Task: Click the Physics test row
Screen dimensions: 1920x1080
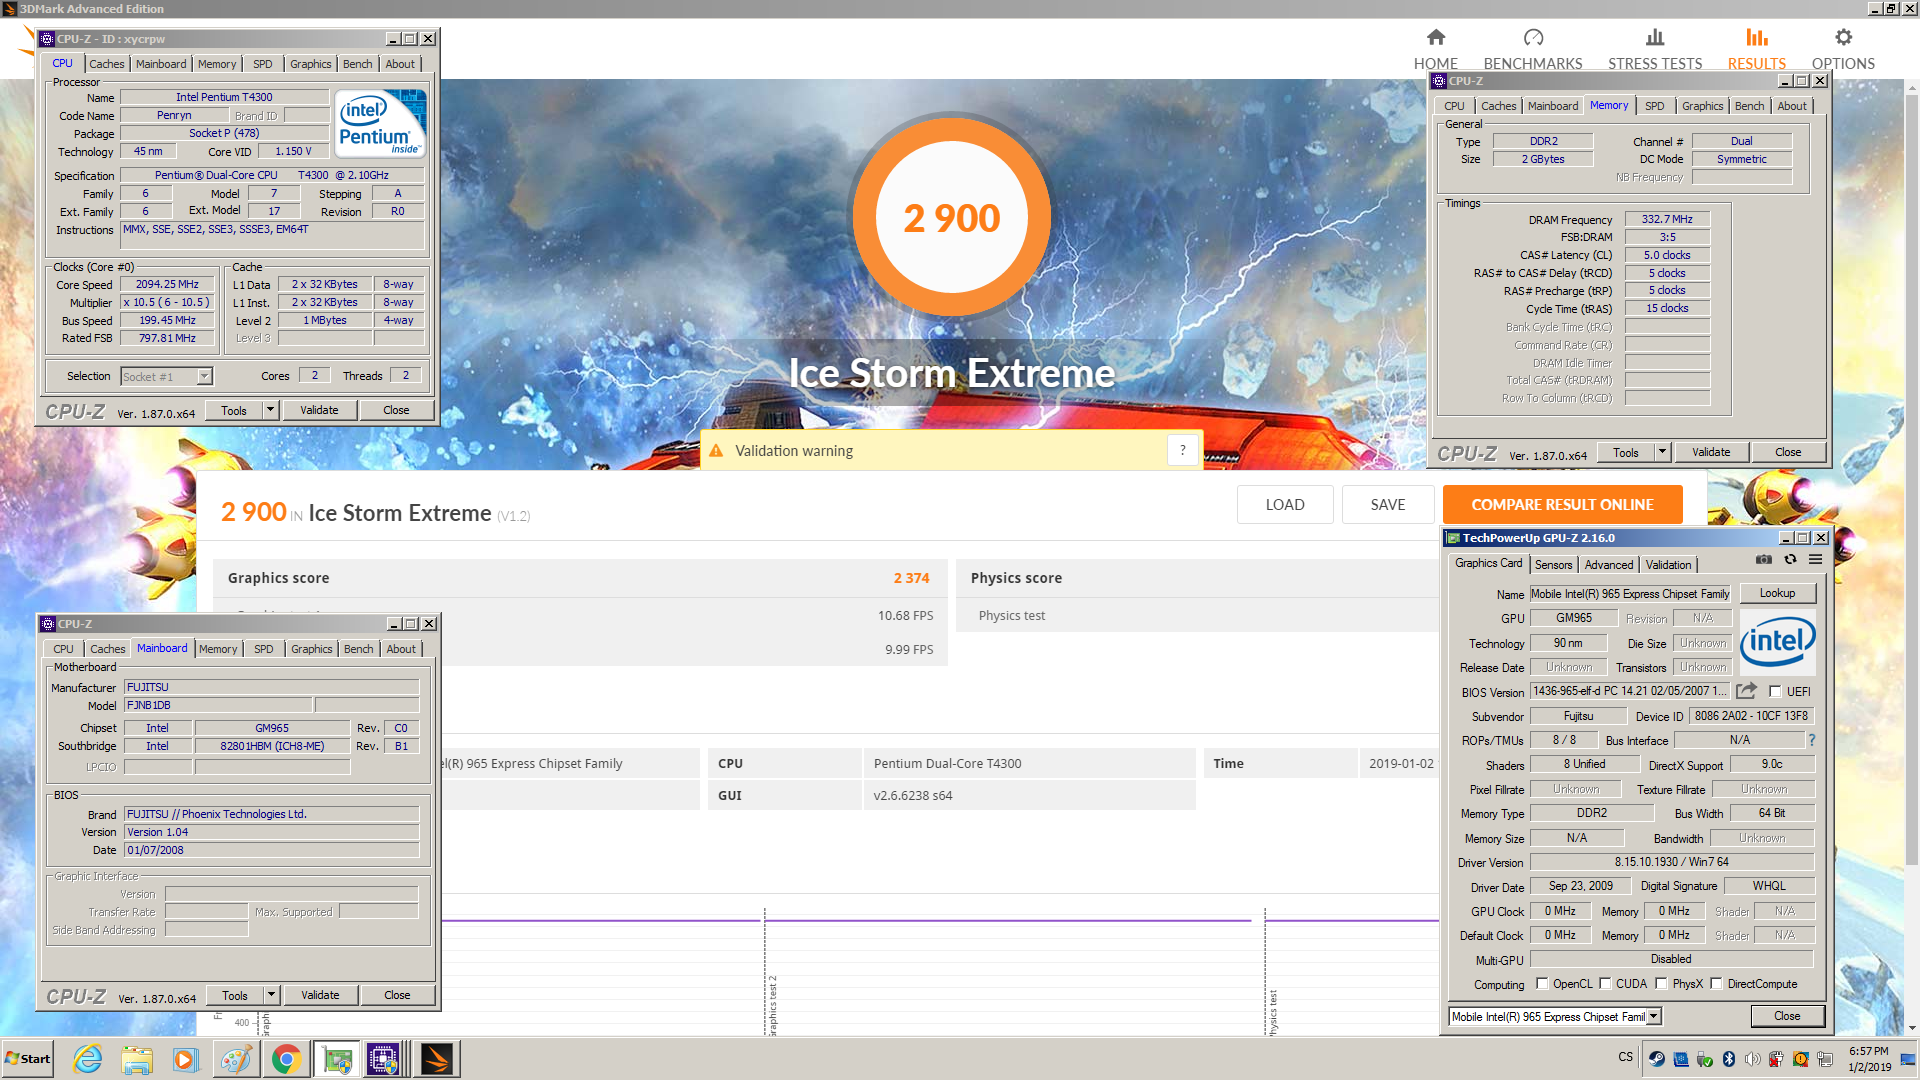Action: (1196, 616)
